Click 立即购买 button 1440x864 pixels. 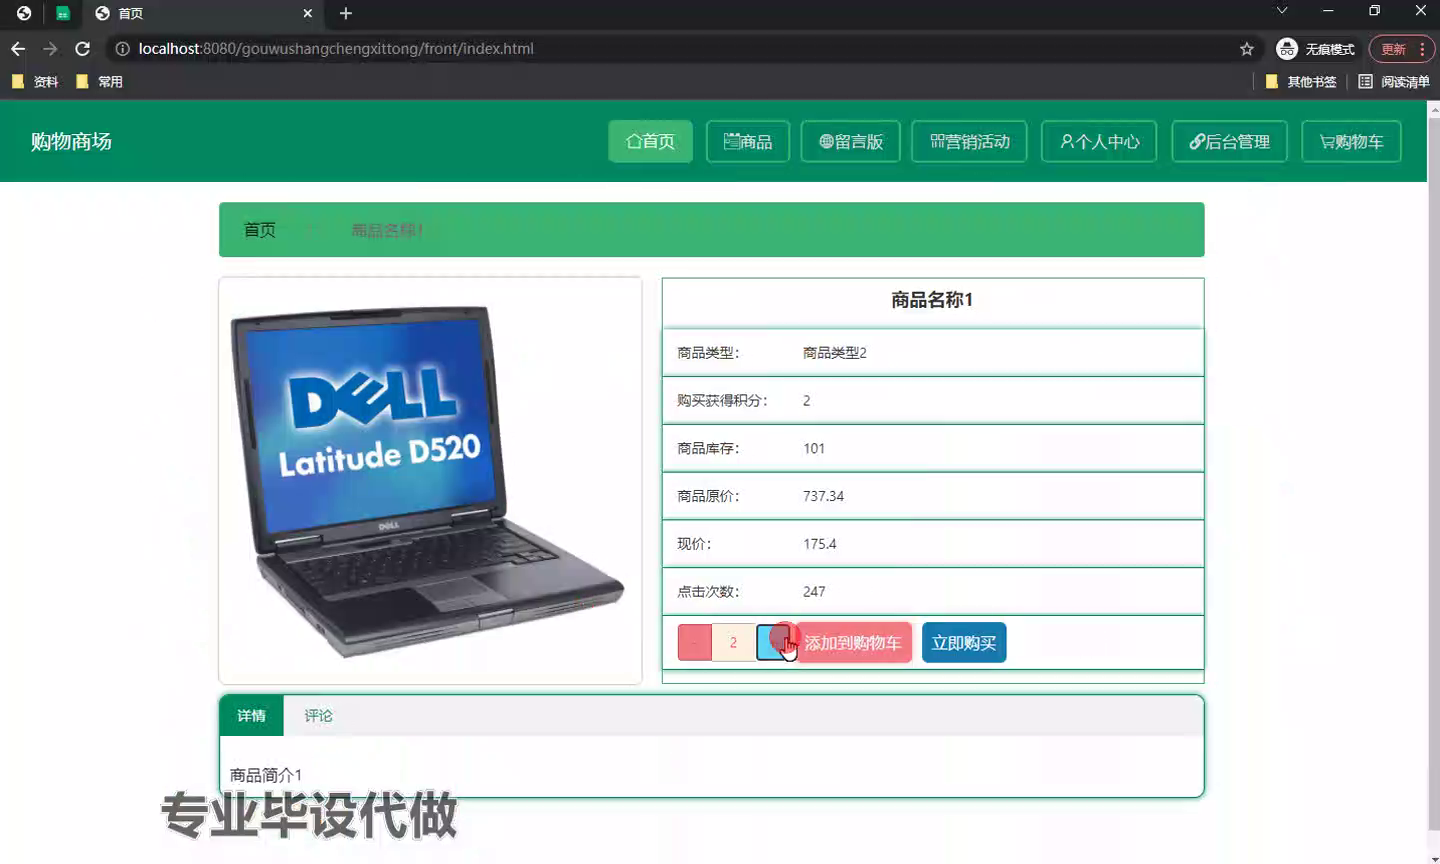(x=964, y=643)
